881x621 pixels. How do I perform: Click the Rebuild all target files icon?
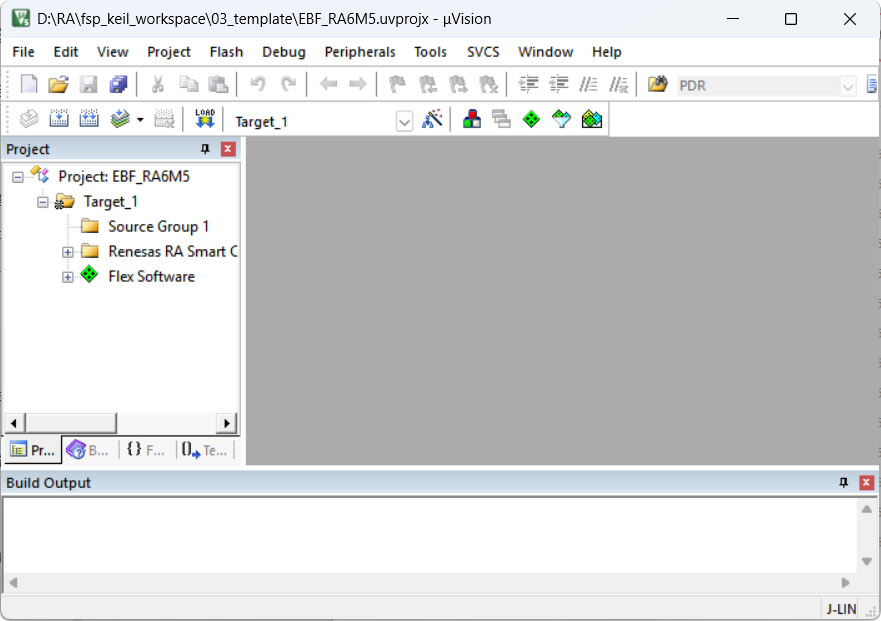(89, 119)
